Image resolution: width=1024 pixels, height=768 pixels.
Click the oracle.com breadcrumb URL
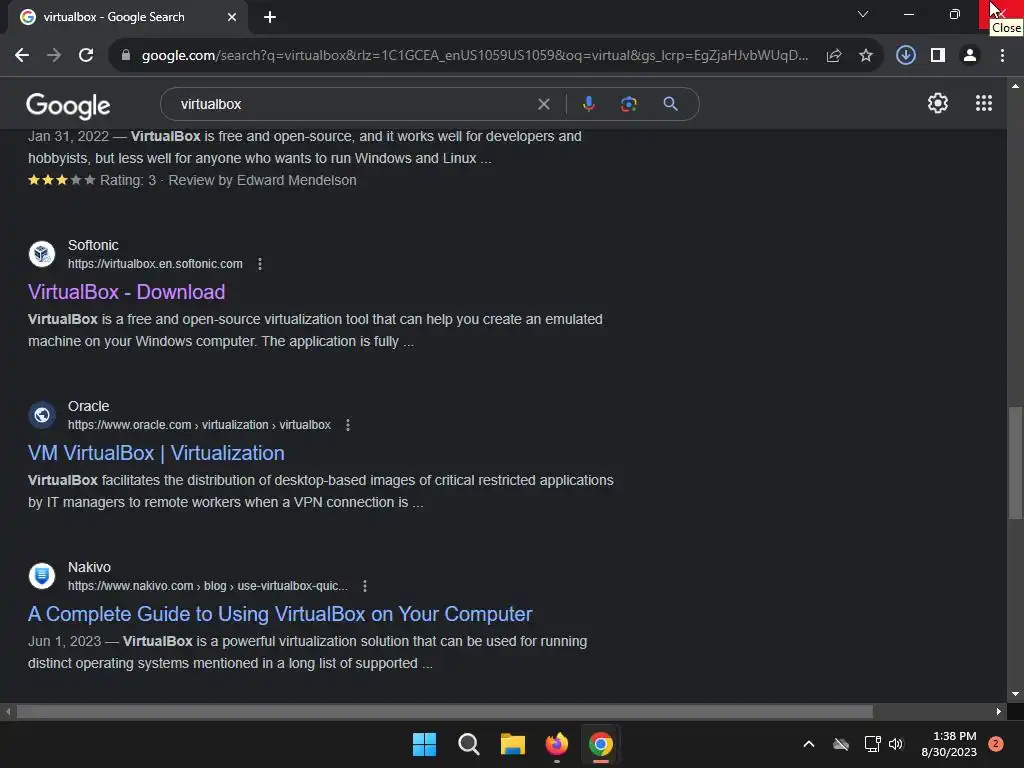click(x=199, y=425)
